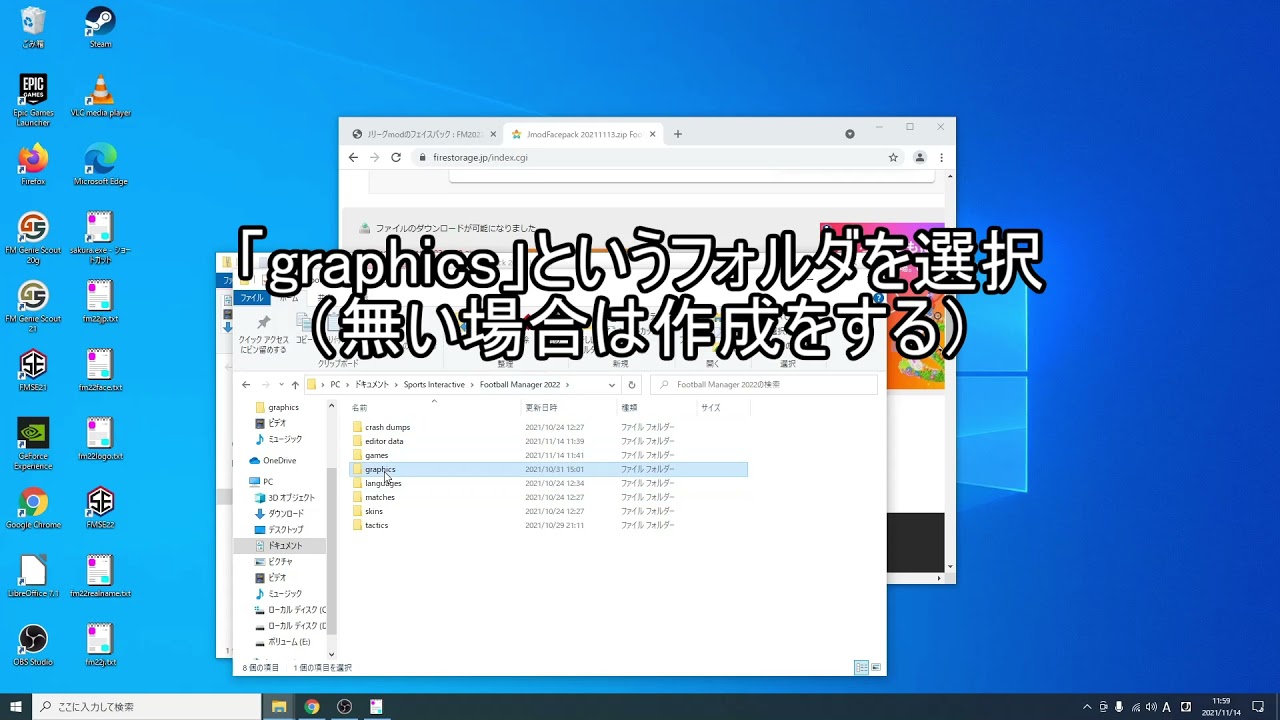Switch to large icons view in status bar
This screenshot has width=1280, height=720.
click(876, 667)
